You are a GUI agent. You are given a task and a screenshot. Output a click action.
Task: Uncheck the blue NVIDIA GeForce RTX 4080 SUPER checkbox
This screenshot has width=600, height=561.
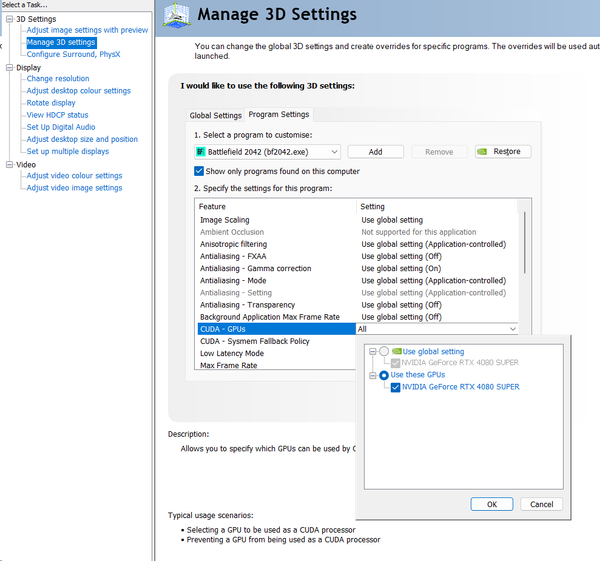(395, 387)
